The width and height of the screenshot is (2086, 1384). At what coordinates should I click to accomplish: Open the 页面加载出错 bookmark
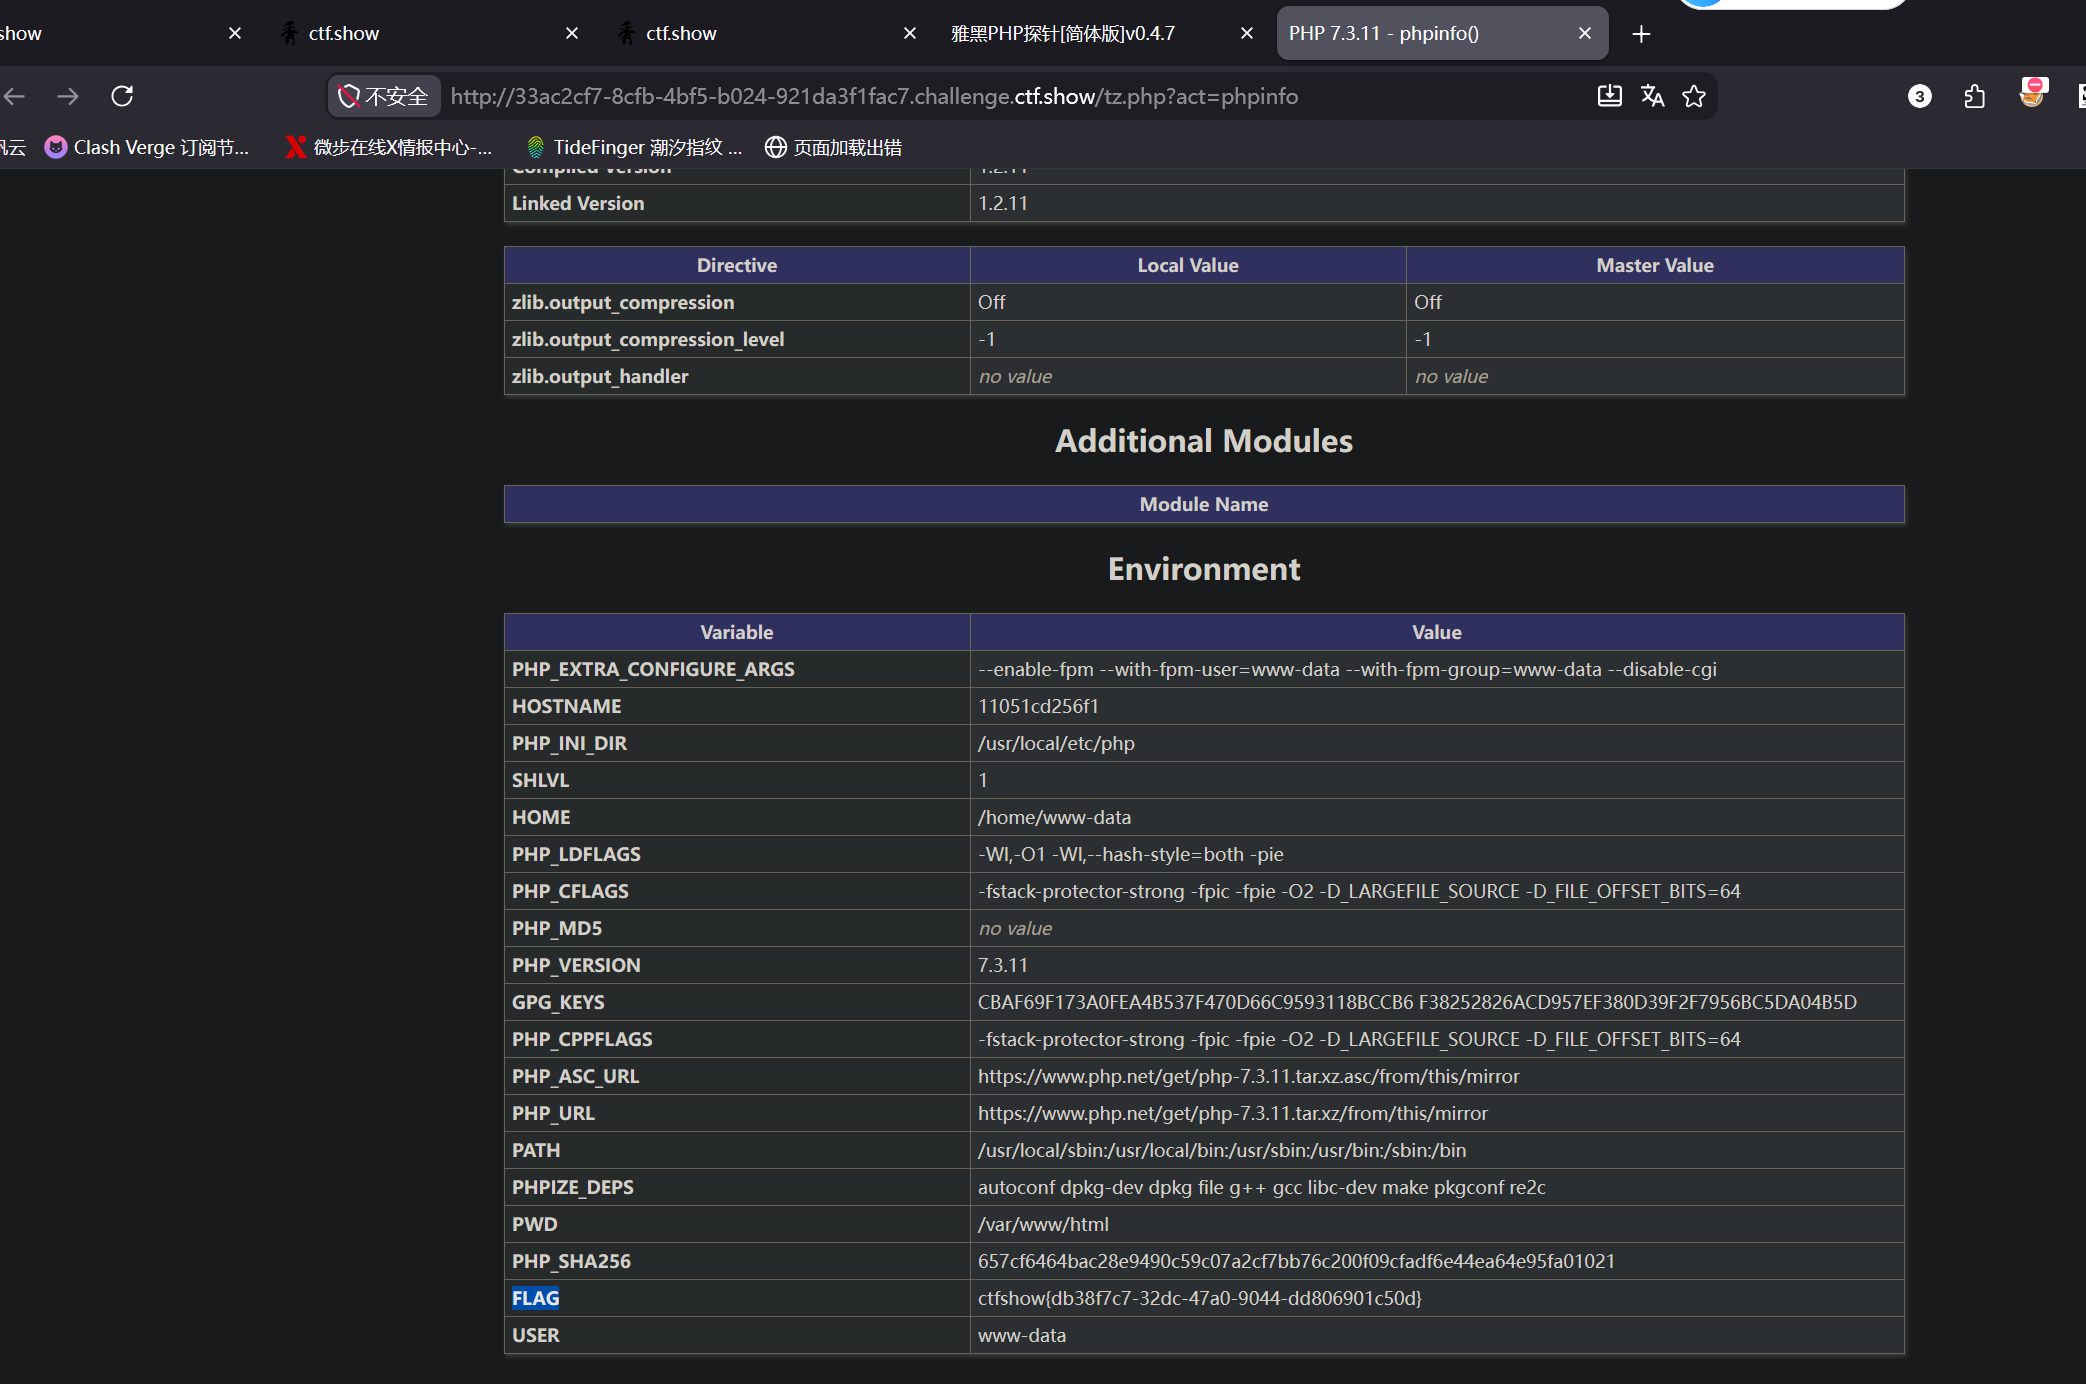click(x=833, y=147)
